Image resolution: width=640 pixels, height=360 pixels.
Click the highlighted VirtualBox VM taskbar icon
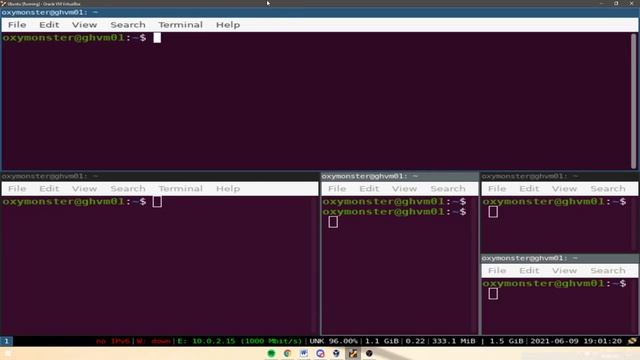[x=353, y=353]
